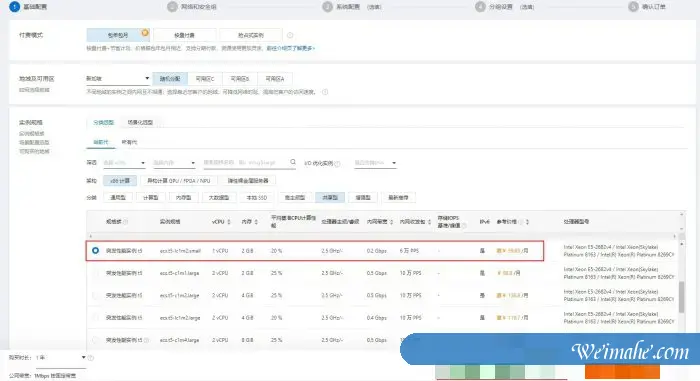This screenshot has width=700, height=381.
Task: Choose the 抢占式实例 billing option
Action: 250,35
